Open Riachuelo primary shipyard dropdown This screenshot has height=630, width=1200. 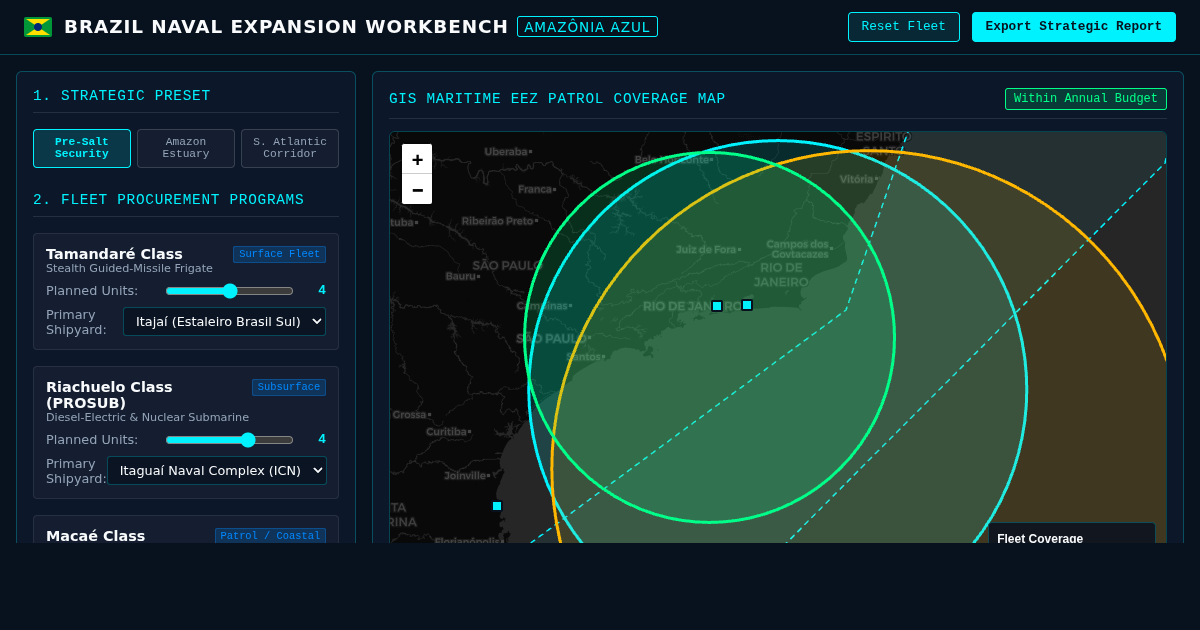point(217,470)
